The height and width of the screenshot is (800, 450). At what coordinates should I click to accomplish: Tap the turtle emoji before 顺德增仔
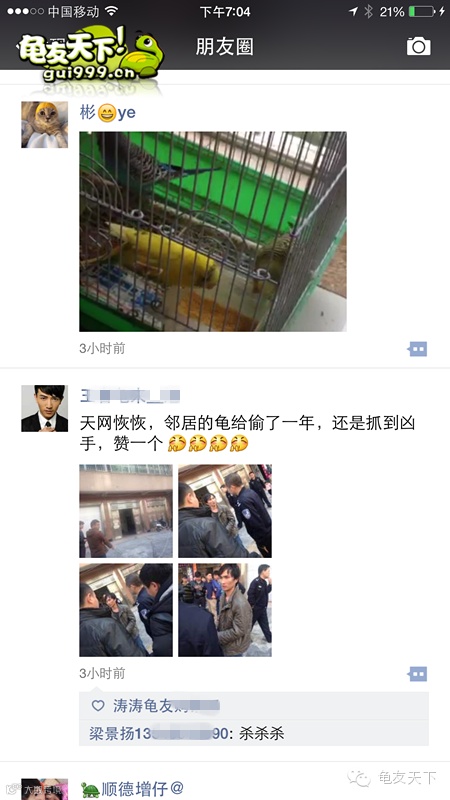[x=90, y=790]
